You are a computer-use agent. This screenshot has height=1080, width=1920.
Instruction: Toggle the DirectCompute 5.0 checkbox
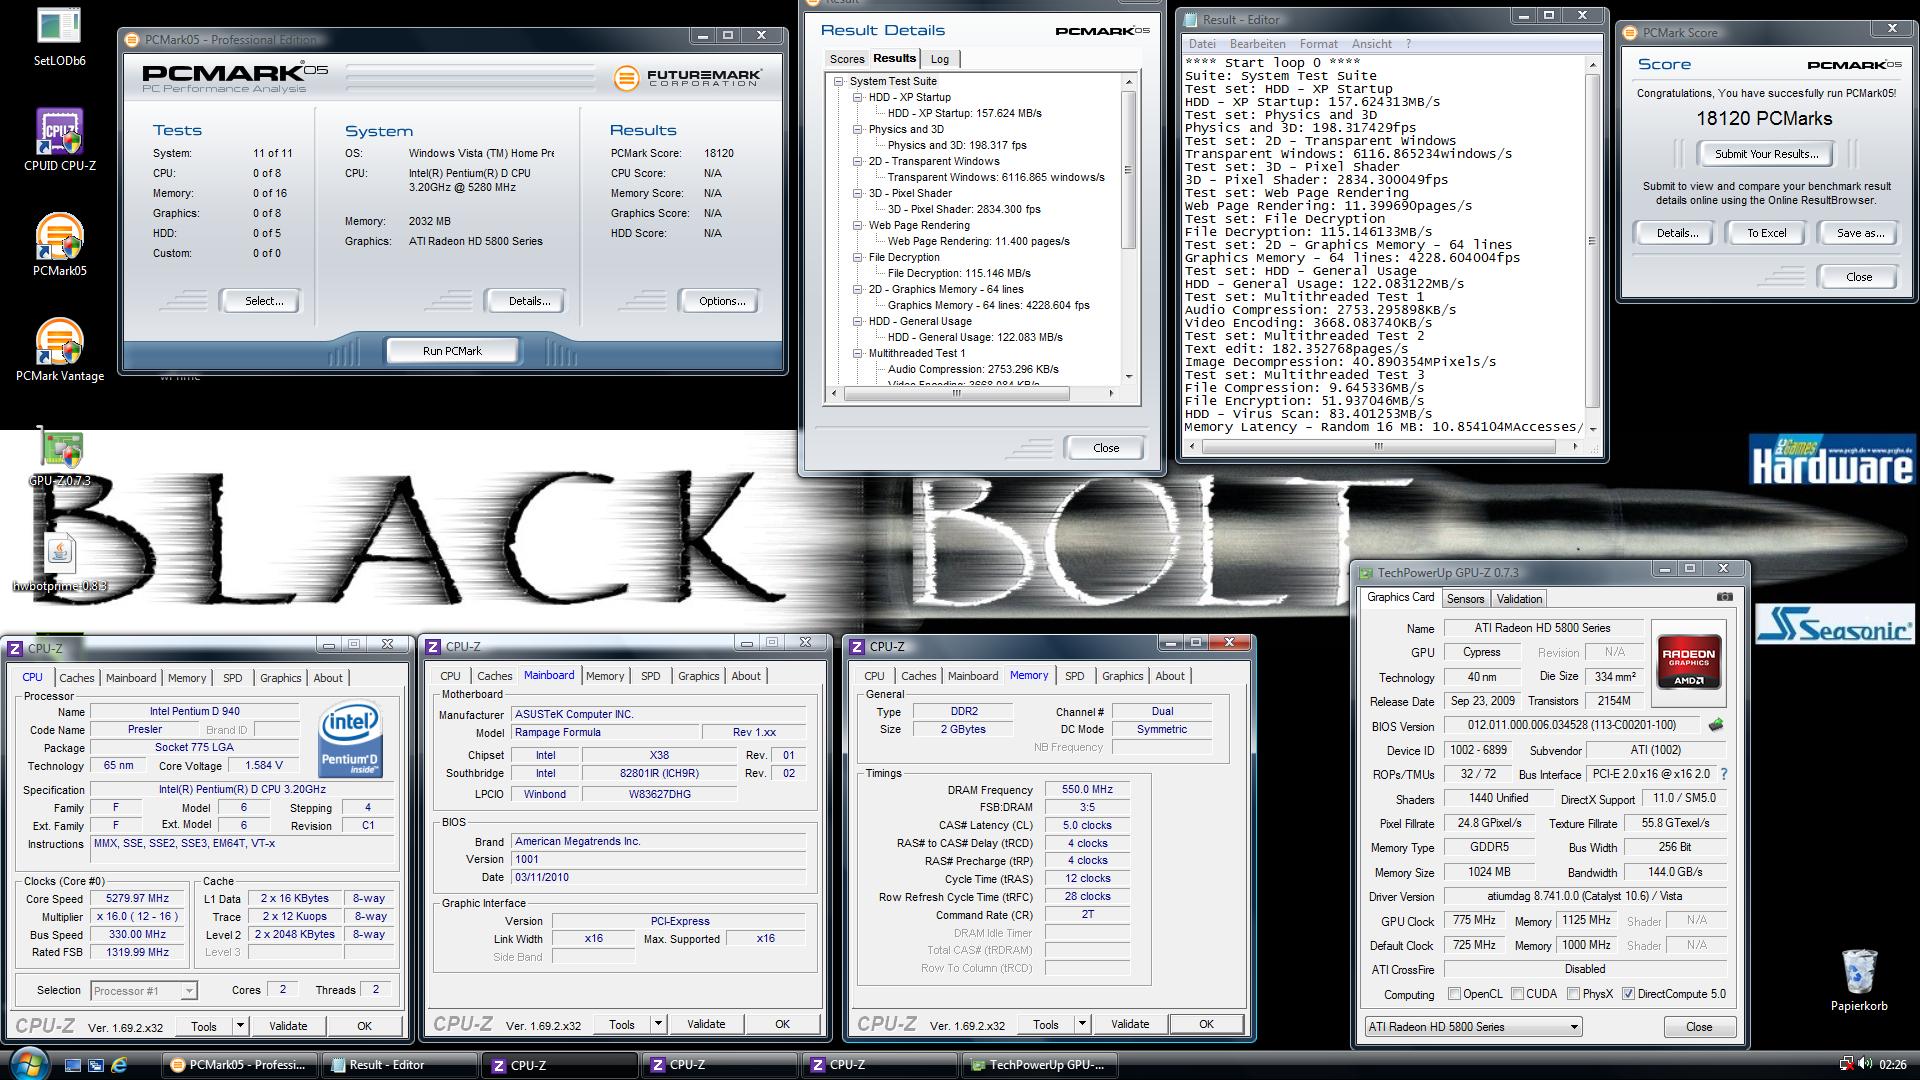click(1628, 994)
